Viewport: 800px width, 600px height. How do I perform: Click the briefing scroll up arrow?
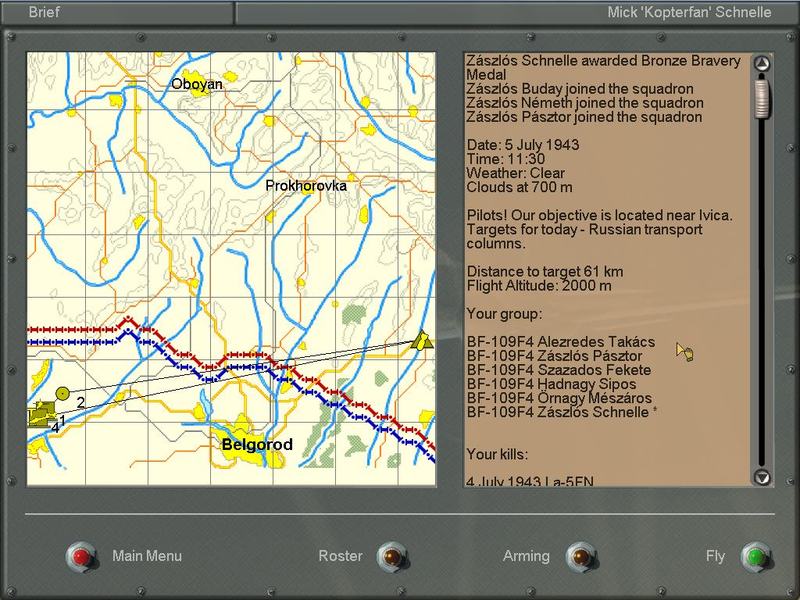click(x=762, y=64)
